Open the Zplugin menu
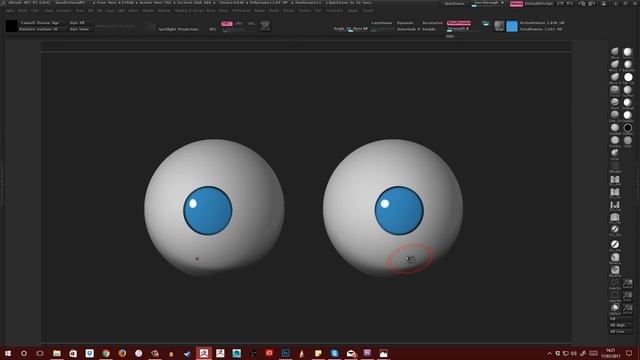 [353, 11]
